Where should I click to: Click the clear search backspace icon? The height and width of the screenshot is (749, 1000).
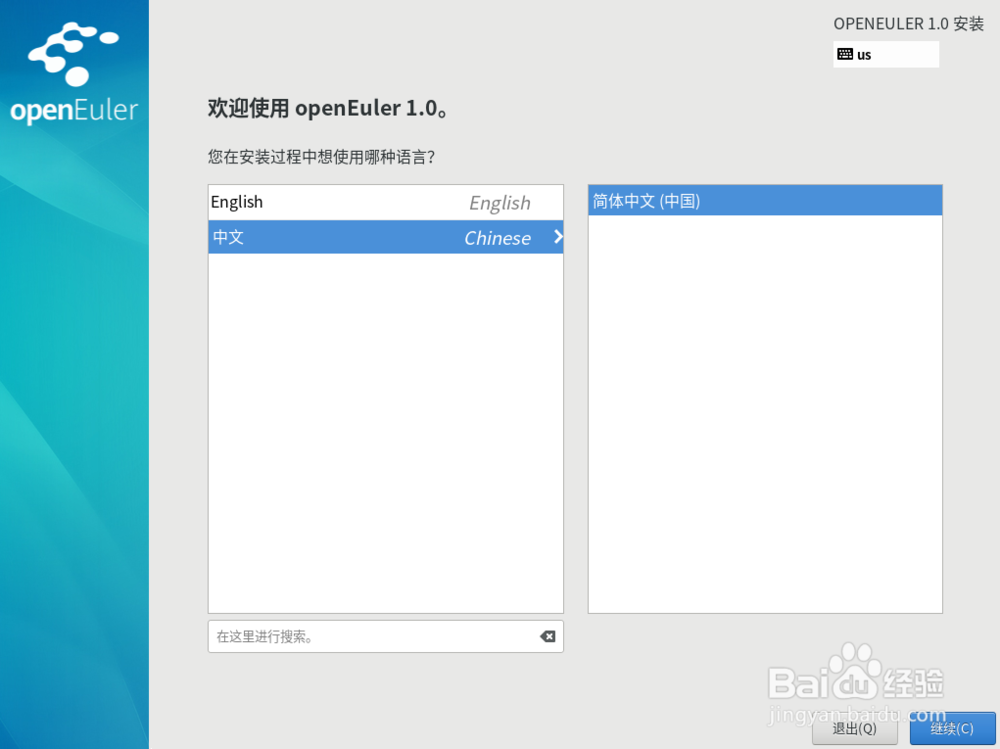tap(547, 636)
